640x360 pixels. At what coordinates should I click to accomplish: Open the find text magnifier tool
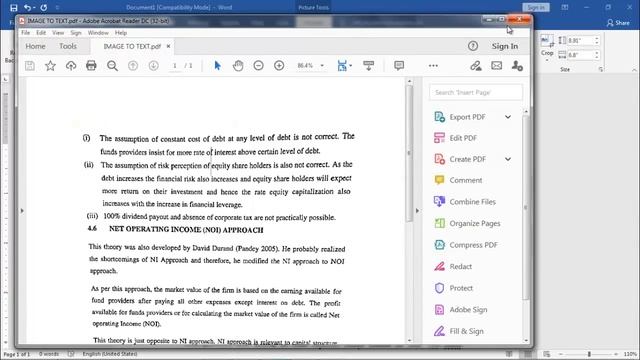112,66
